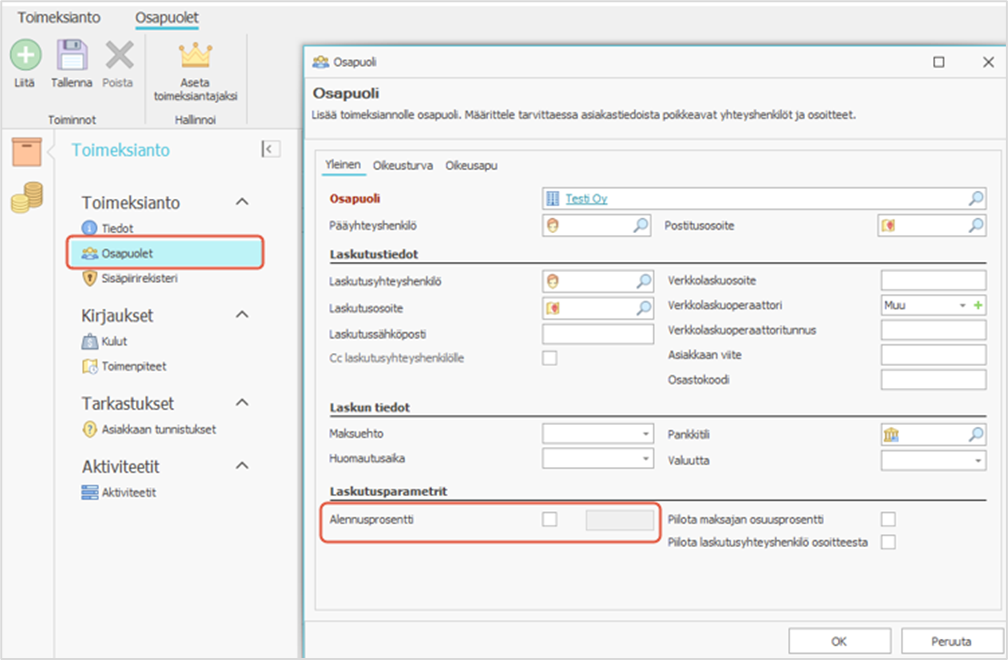
Task: Click the green Liitä add icon
Action: click(x=26, y=55)
